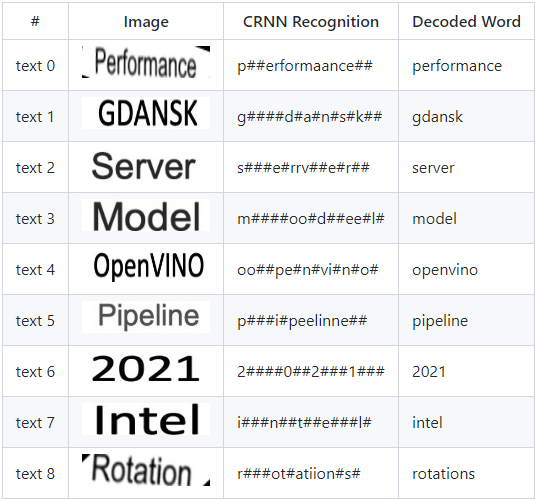This screenshot has width=538, height=500.
Task: Click the CRNN Recognition column header
Action: click(311, 22)
